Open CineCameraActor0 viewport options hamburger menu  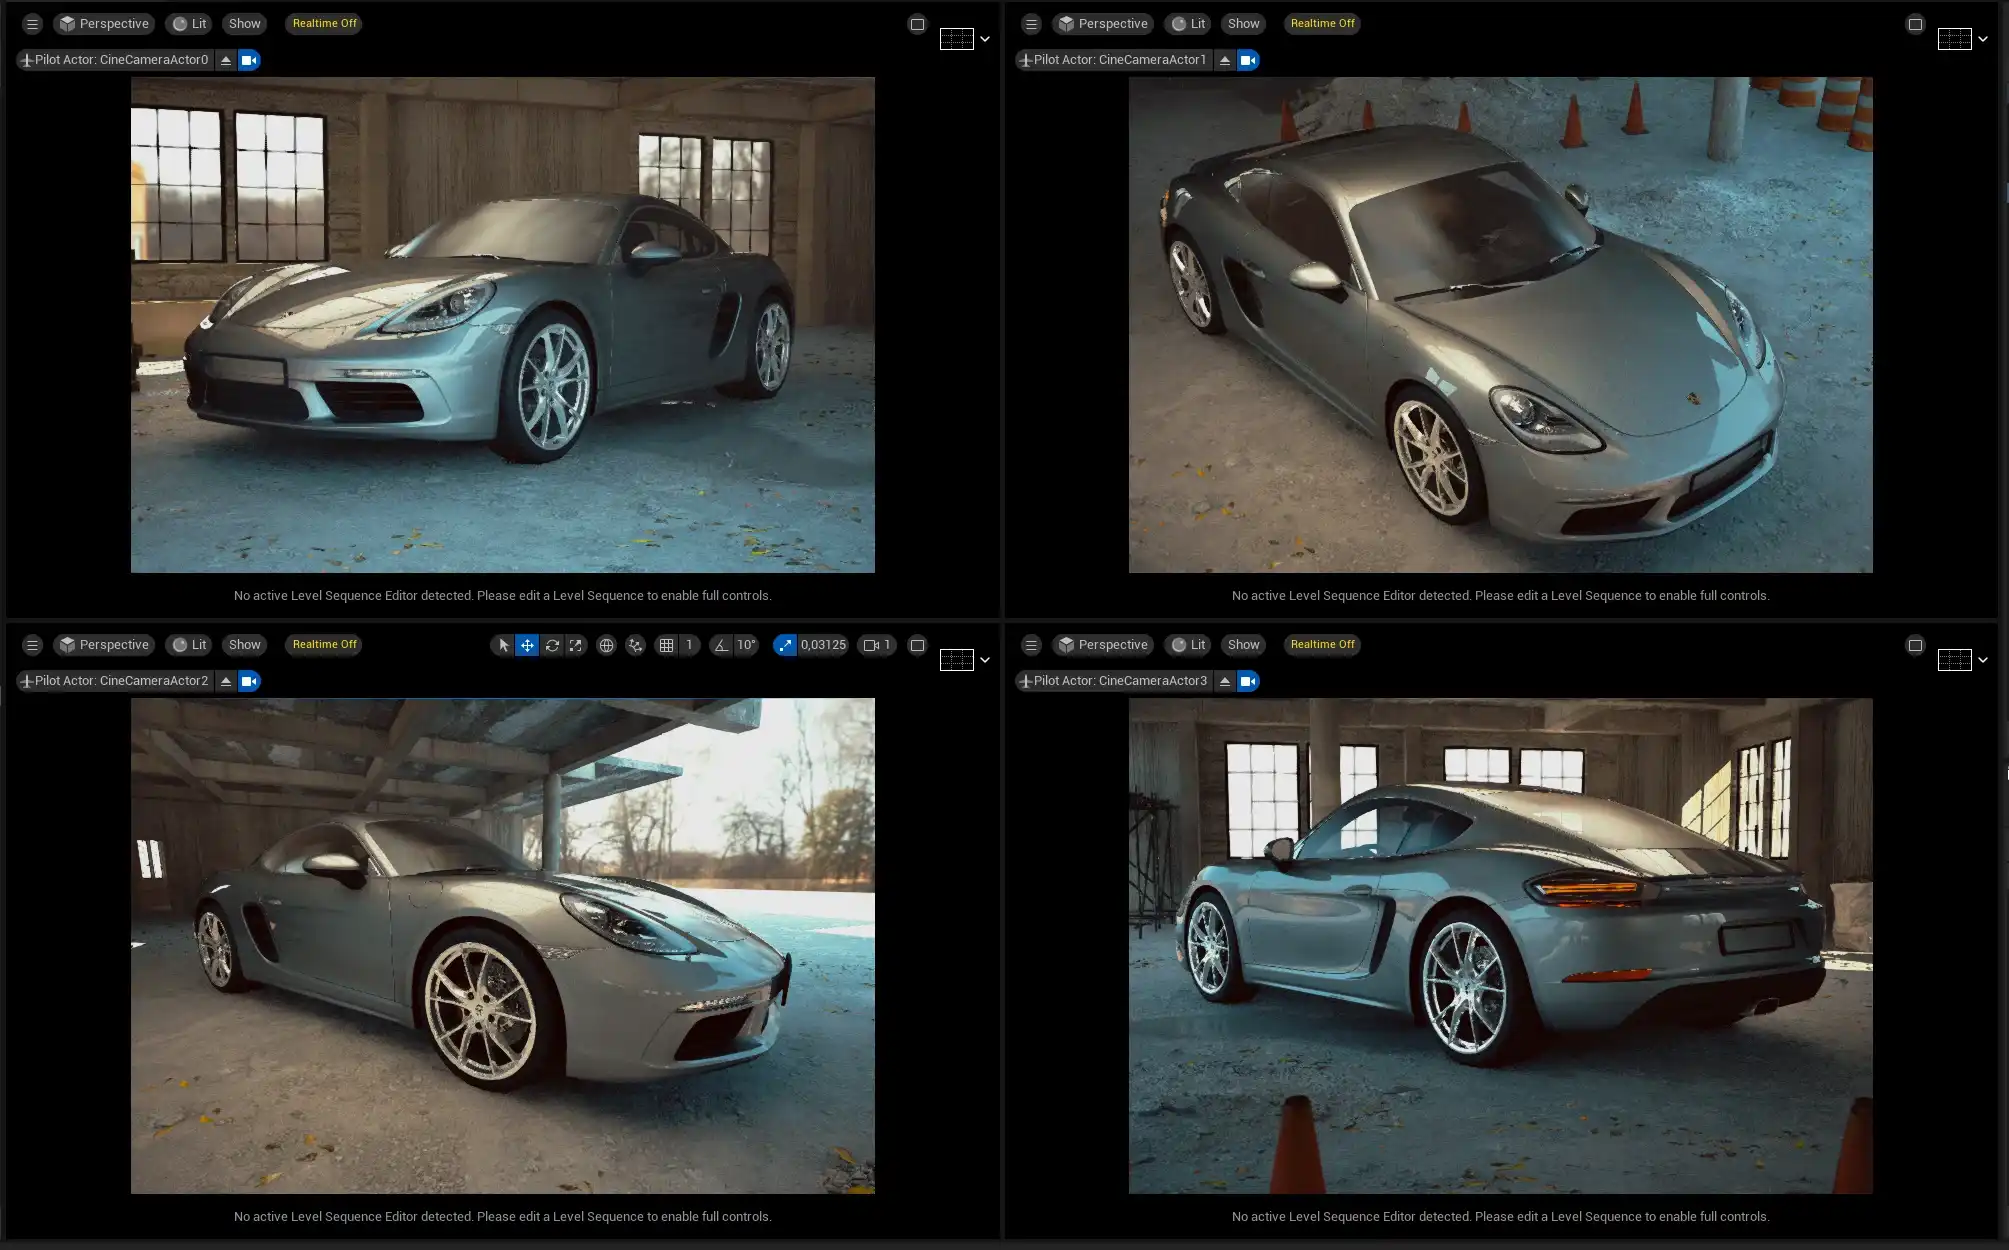click(x=32, y=24)
